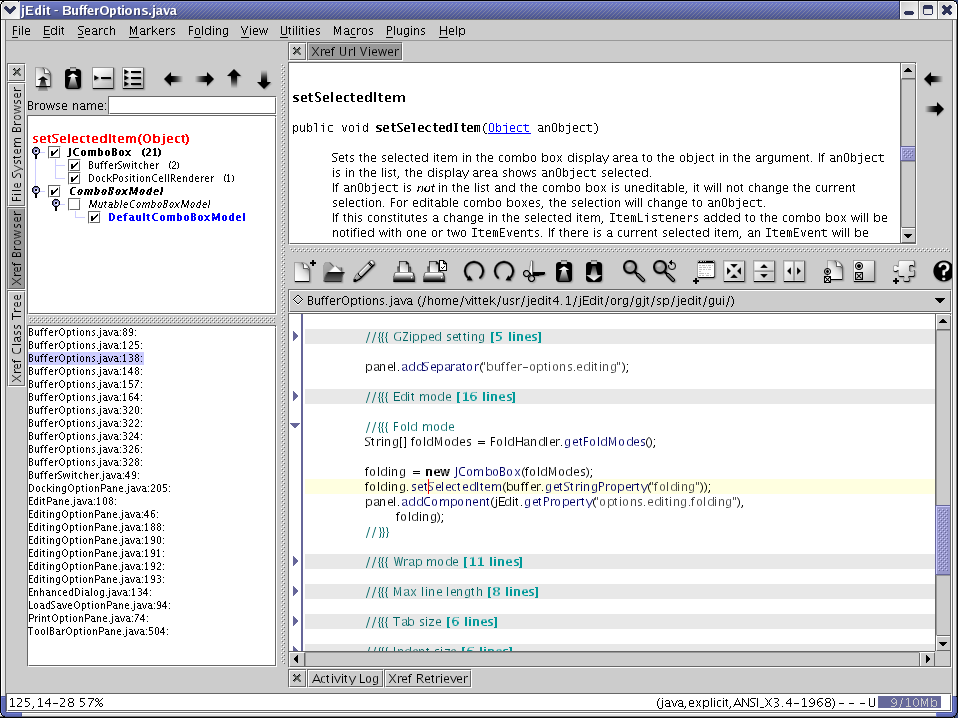Cut selection with the scissors icon
Viewport: 958px width, 718px height.
[533, 272]
